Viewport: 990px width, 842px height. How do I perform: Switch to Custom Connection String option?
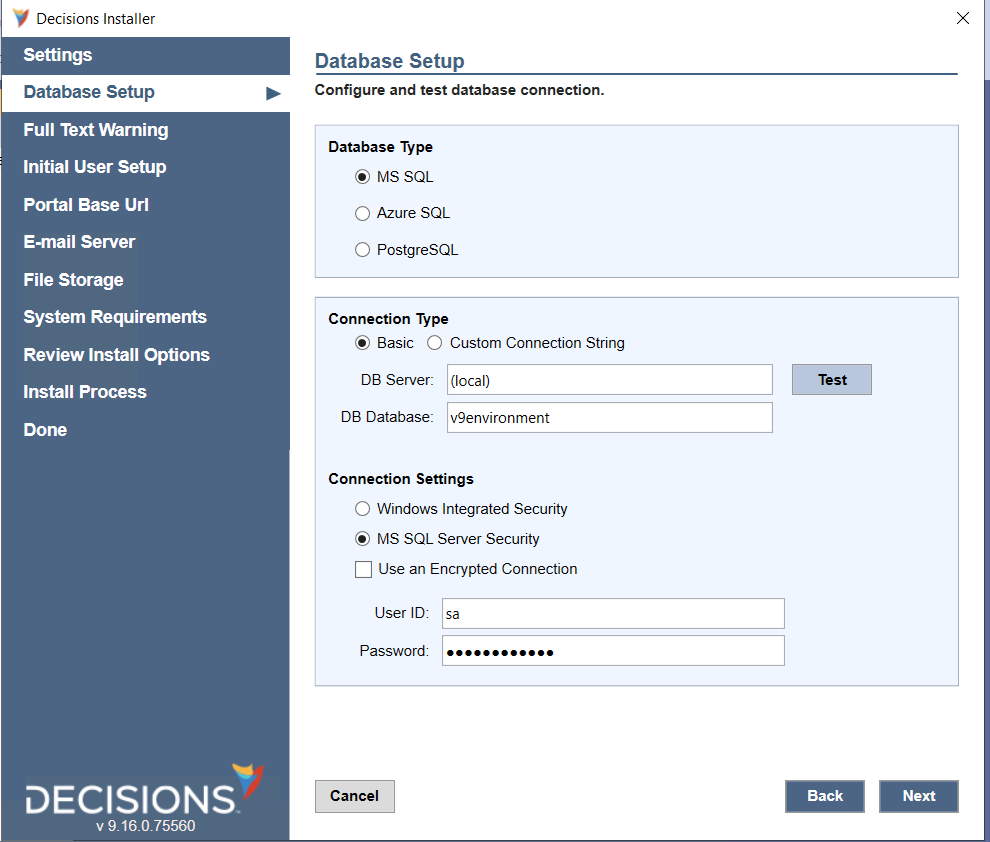click(435, 343)
